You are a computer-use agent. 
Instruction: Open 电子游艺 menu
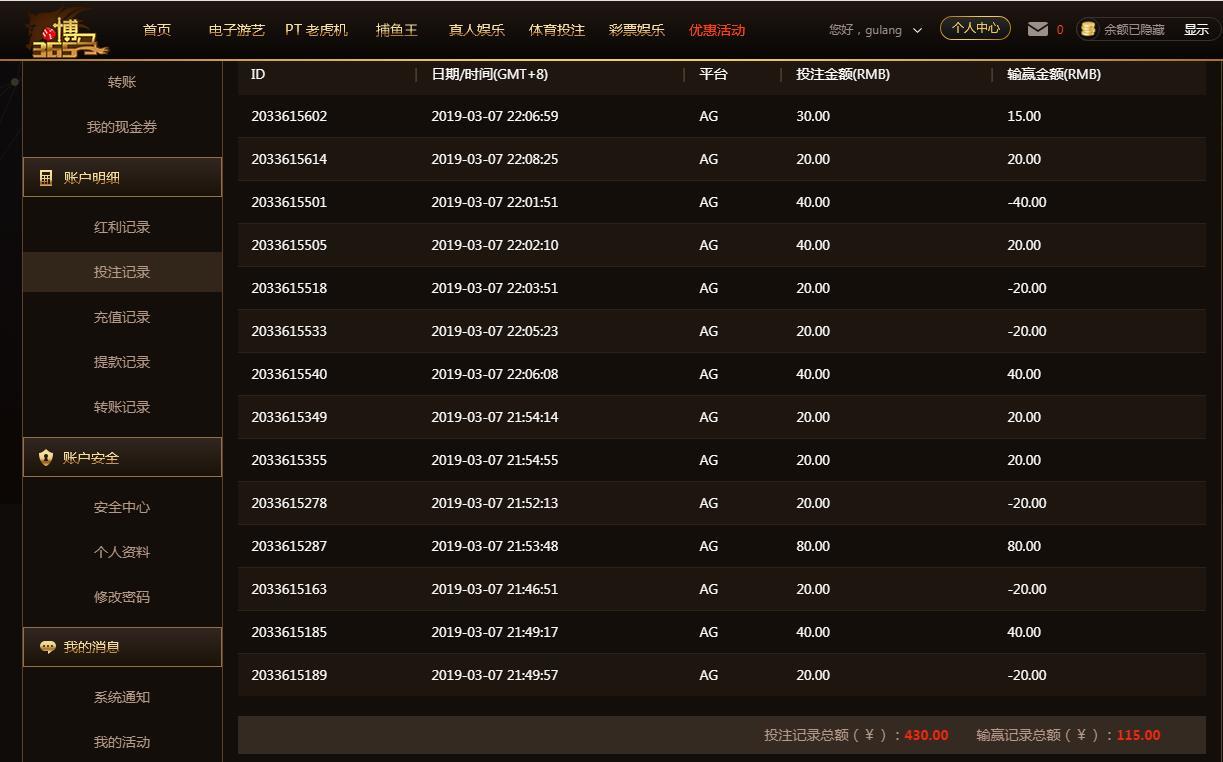pos(237,30)
